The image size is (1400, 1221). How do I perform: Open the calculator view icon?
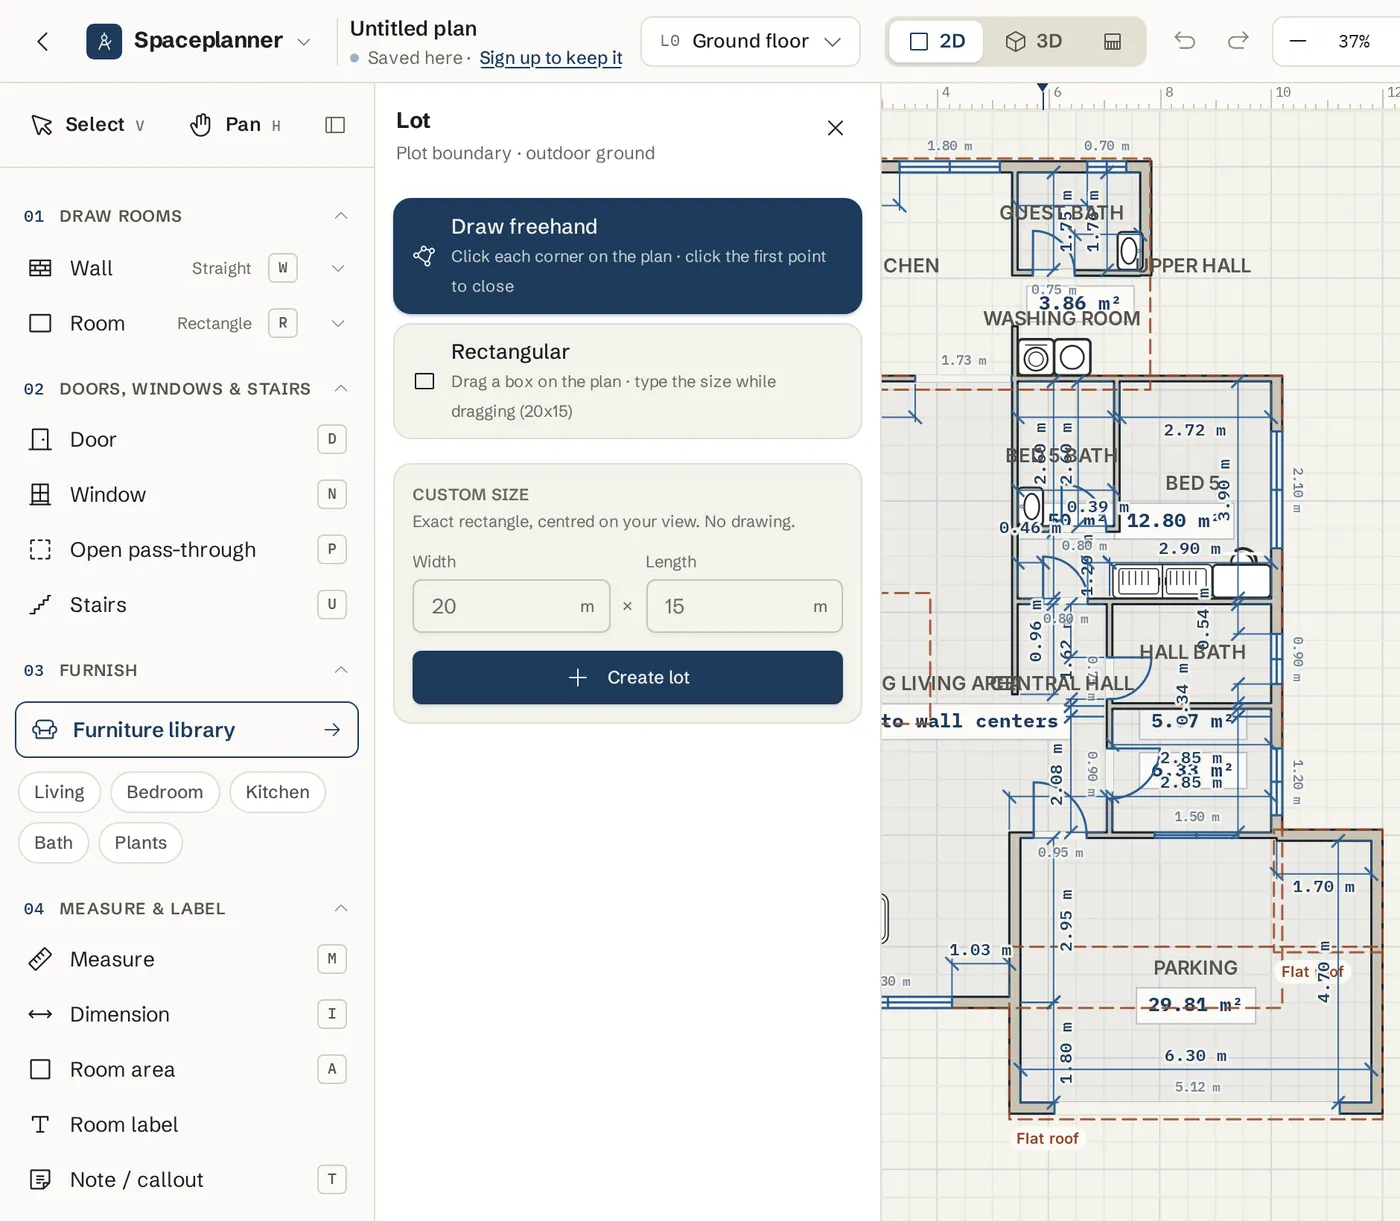[x=1112, y=41]
